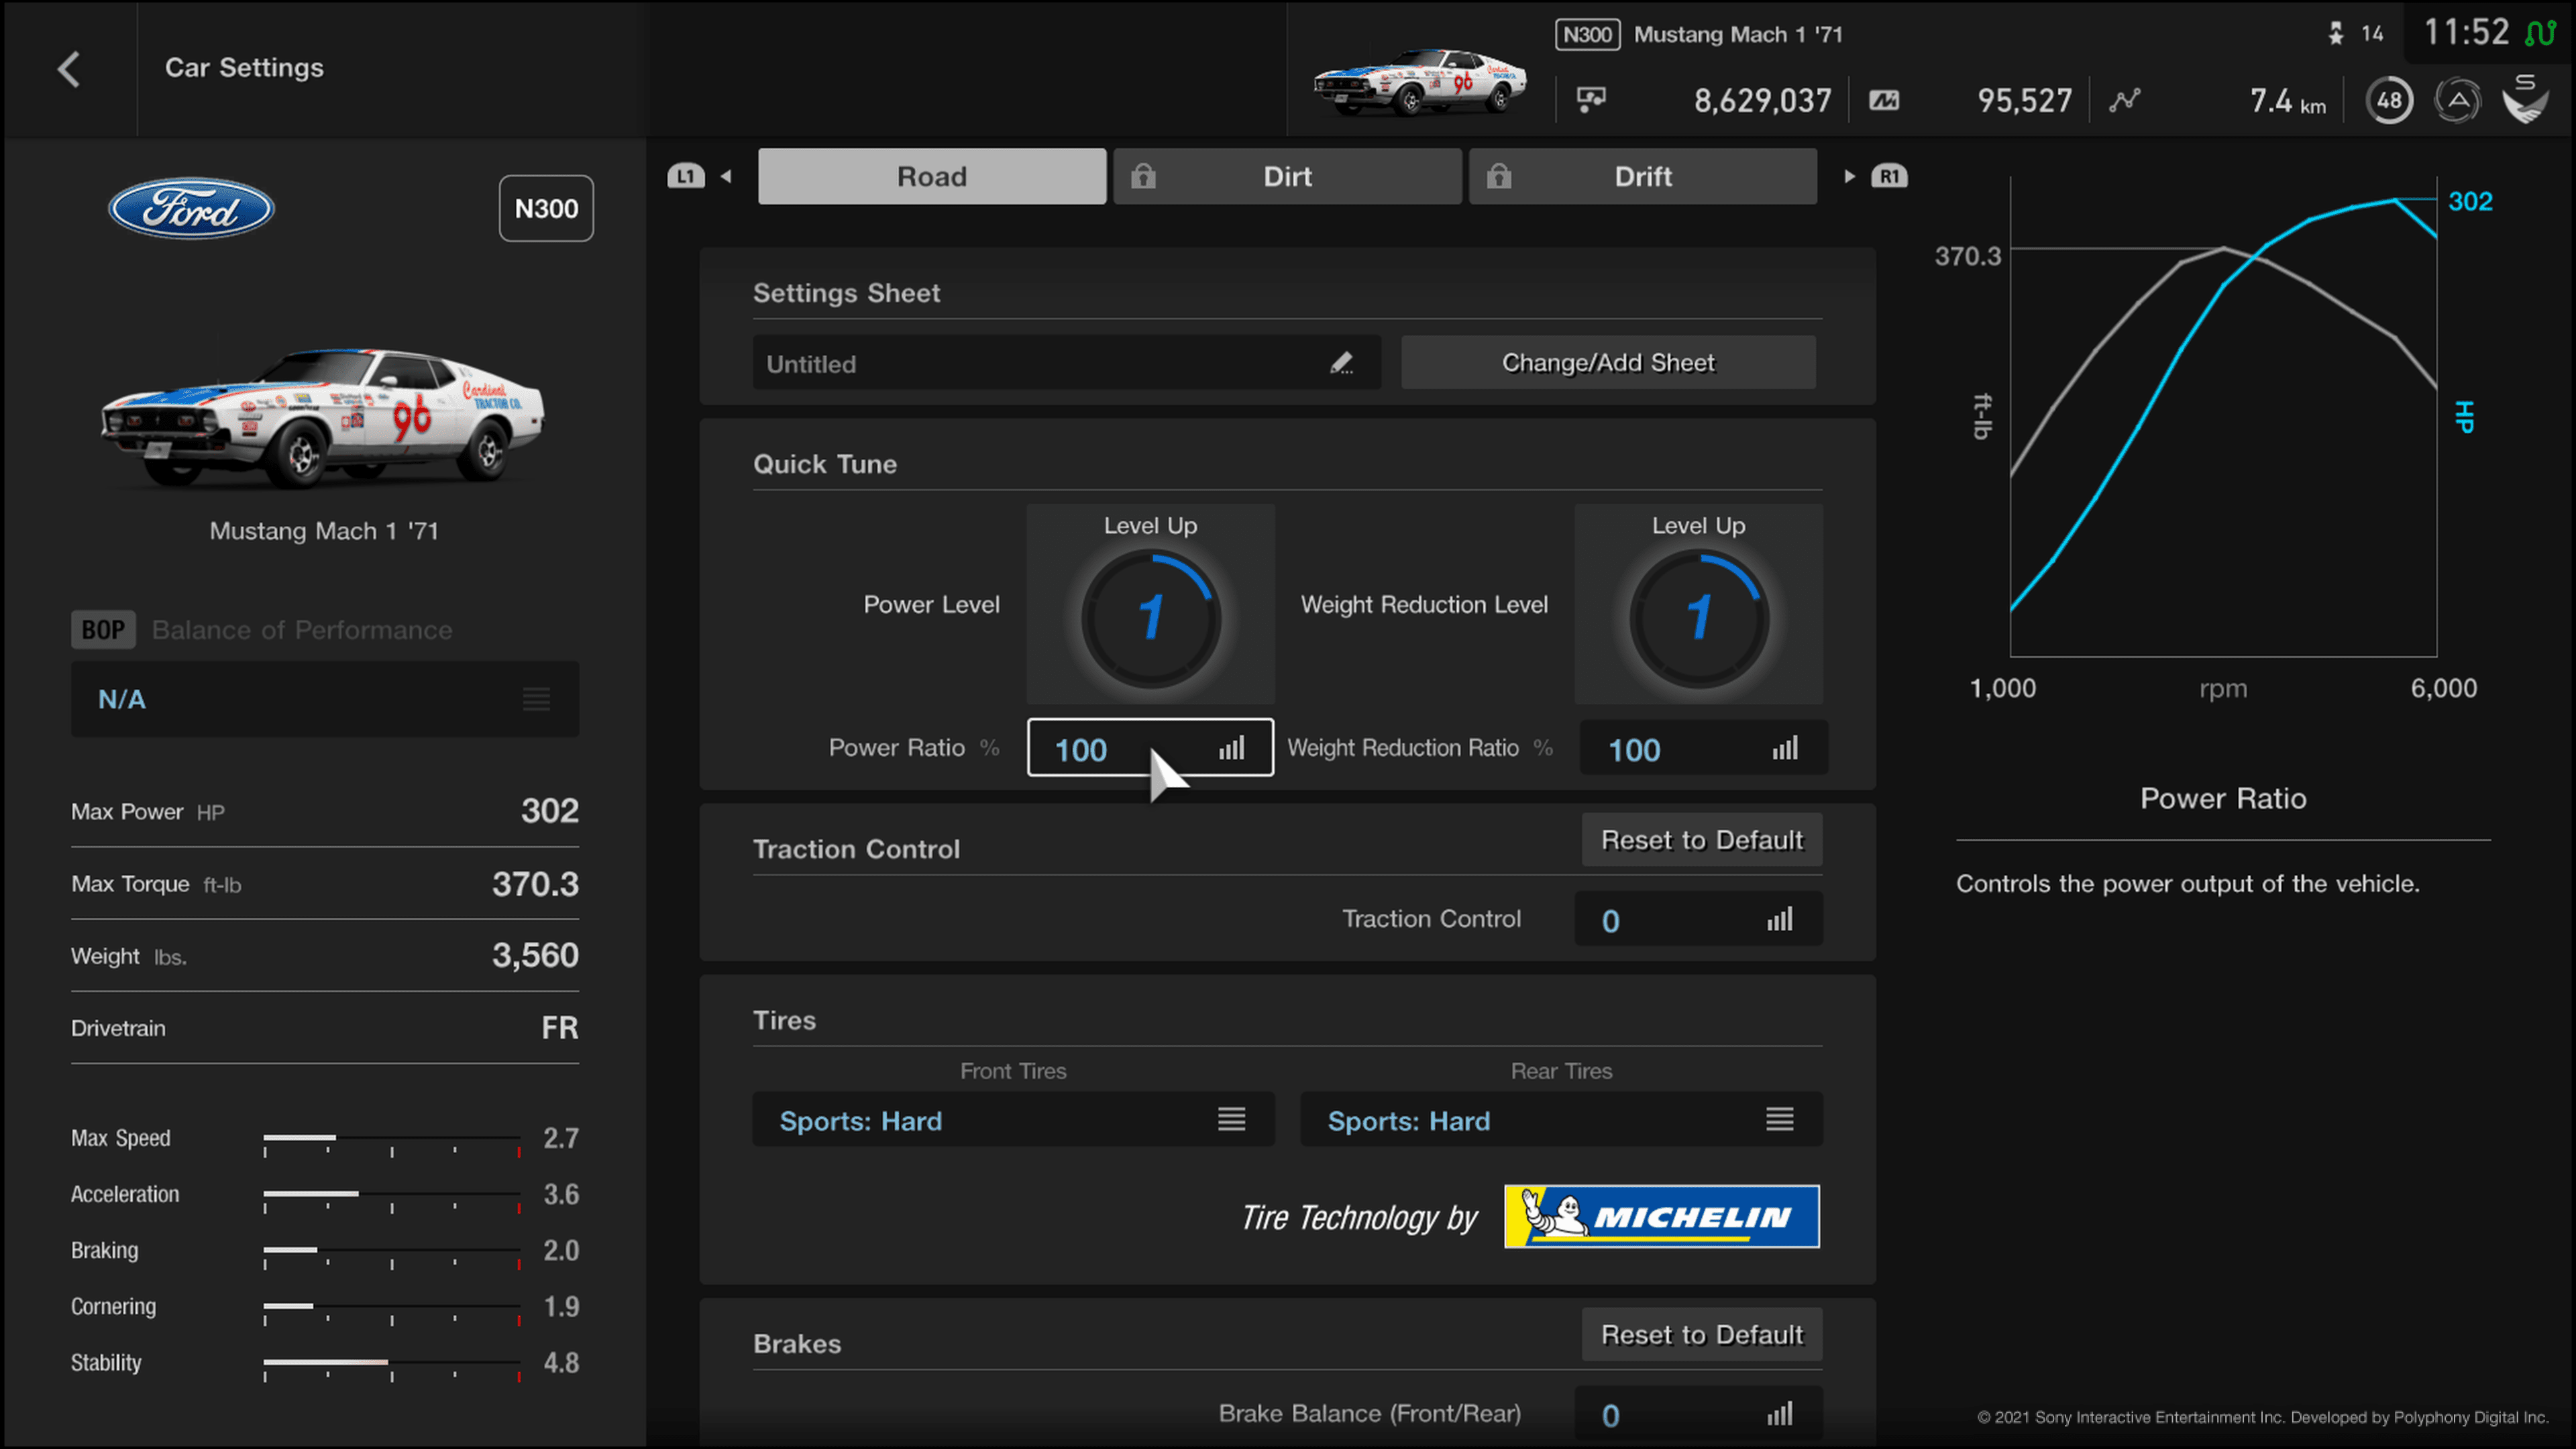Click the right arrow beside R1
The height and width of the screenshot is (1449, 2576).
[x=1849, y=176]
